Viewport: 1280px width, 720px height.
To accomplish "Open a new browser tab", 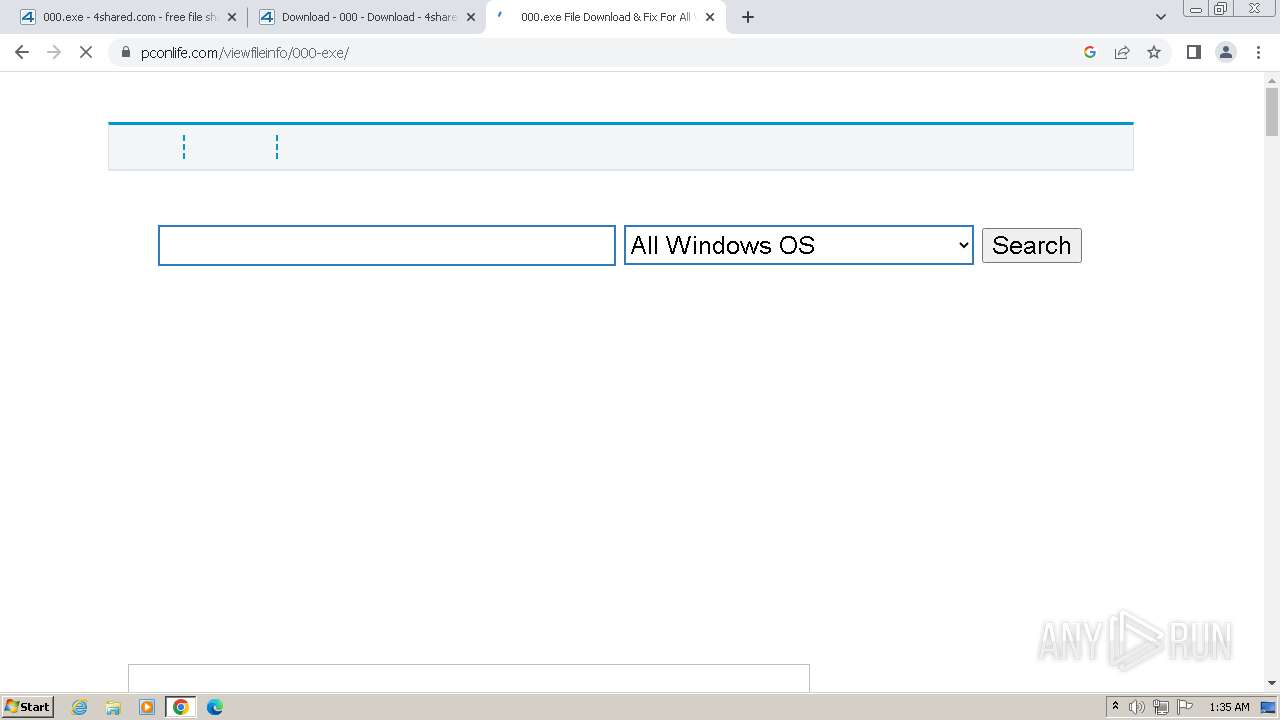I will point(748,17).
